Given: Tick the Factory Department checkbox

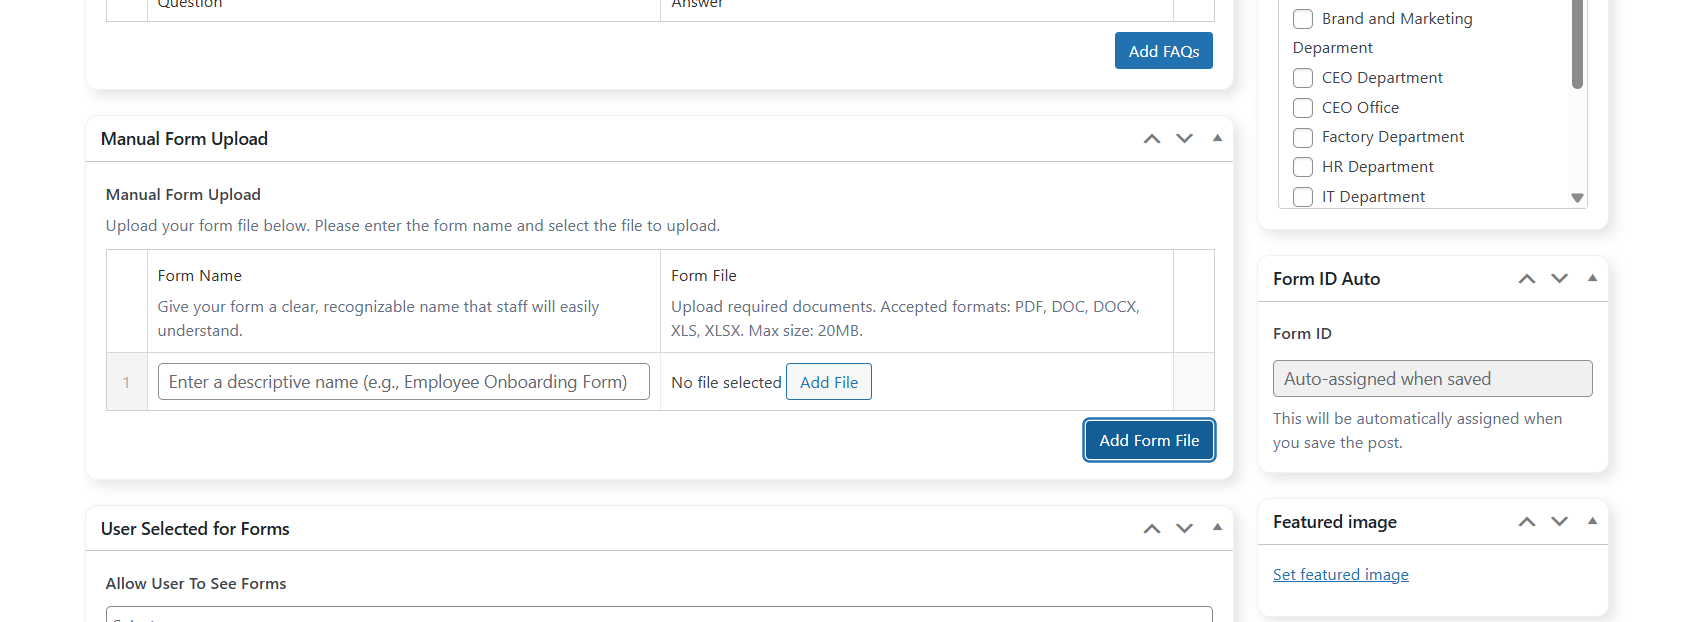Looking at the screenshot, I should tap(1303, 137).
